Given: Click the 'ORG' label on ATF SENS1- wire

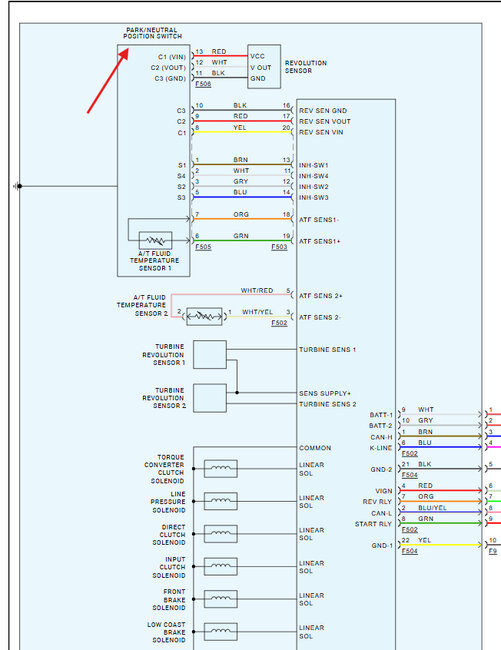Looking at the screenshot, I should coord(241,215).
